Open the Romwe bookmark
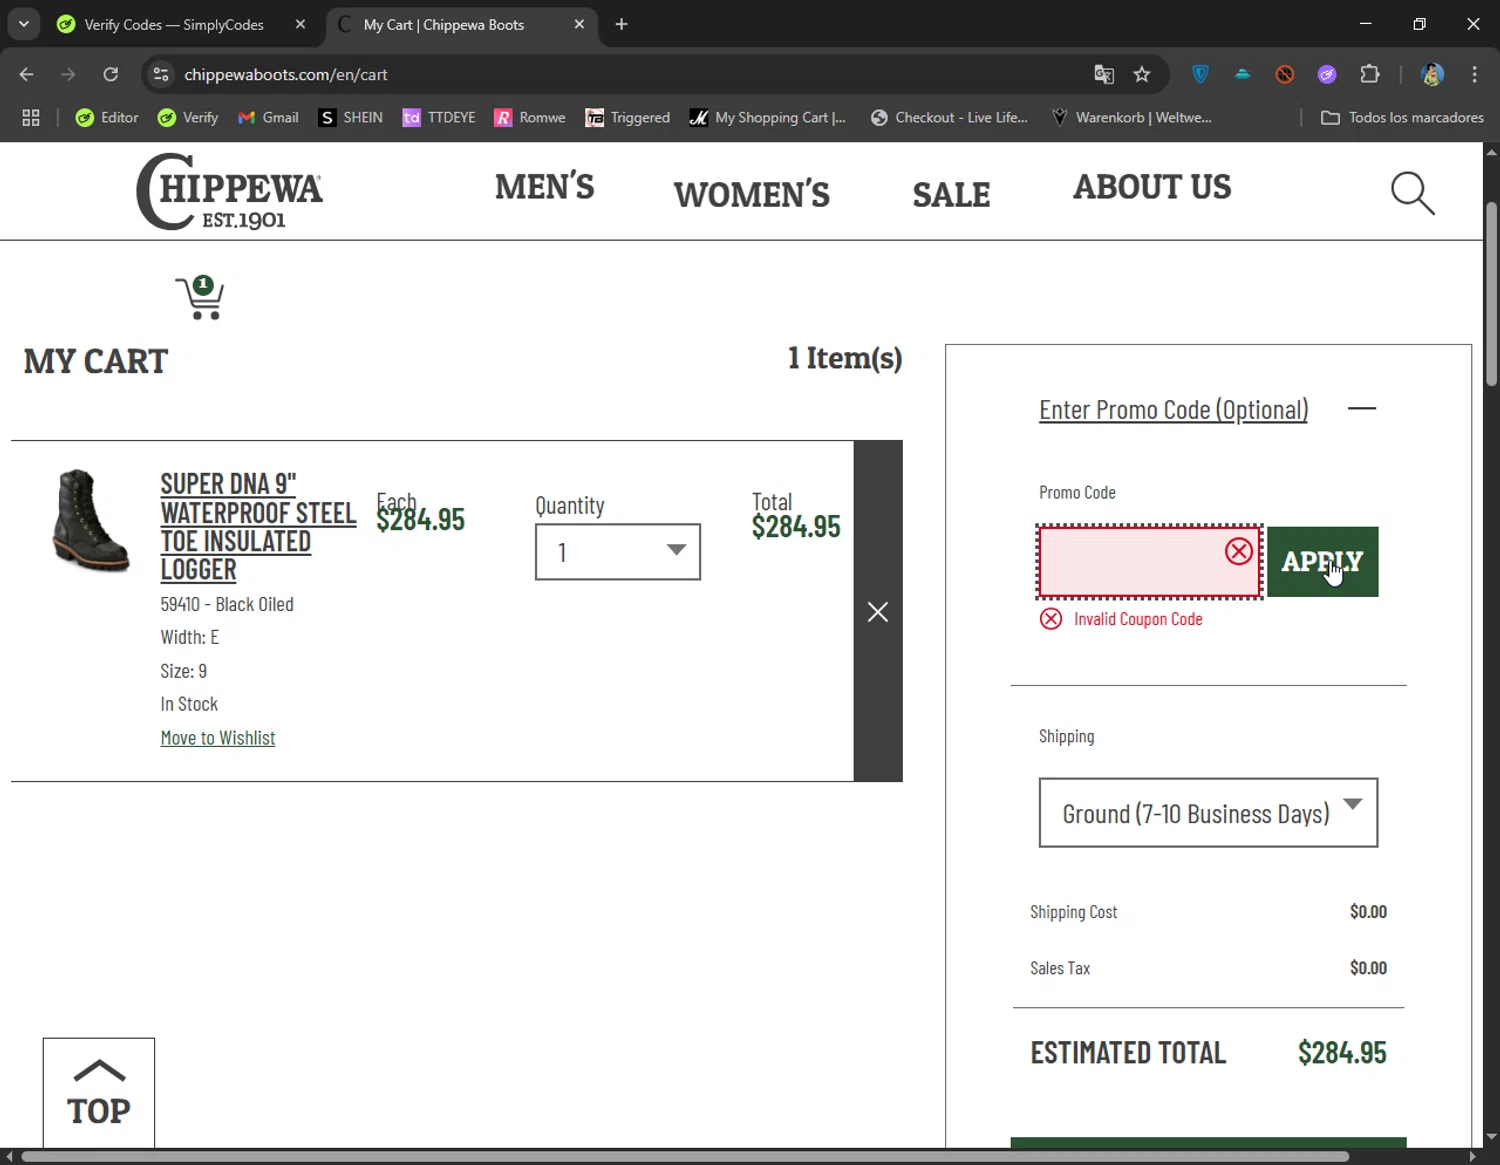The height and width of the screenshot is (1165, 1500). [530, 117]
